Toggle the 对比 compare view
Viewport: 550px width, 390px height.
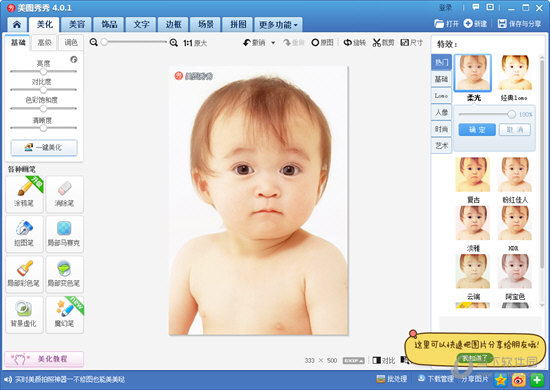pos(384,361)
